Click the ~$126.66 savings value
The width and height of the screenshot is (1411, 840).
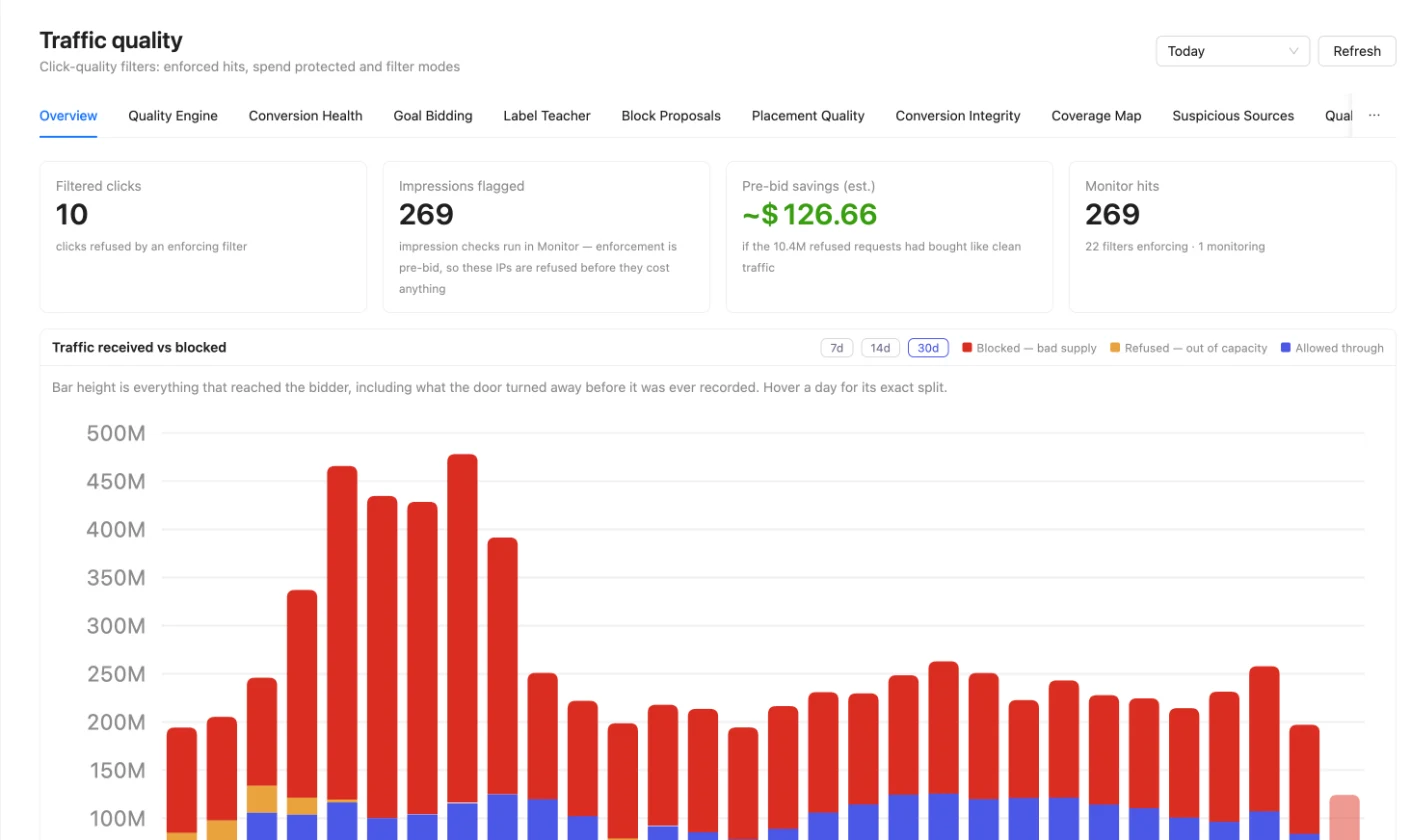click(809, 214)
